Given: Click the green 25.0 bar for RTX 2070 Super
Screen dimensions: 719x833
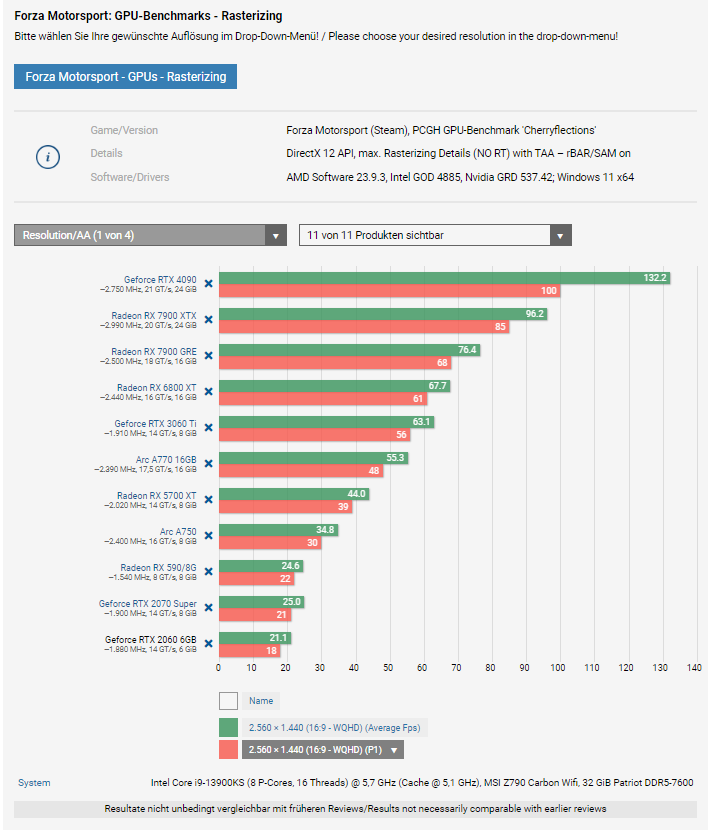Looking at the screenshot, I should pos(261,602).
